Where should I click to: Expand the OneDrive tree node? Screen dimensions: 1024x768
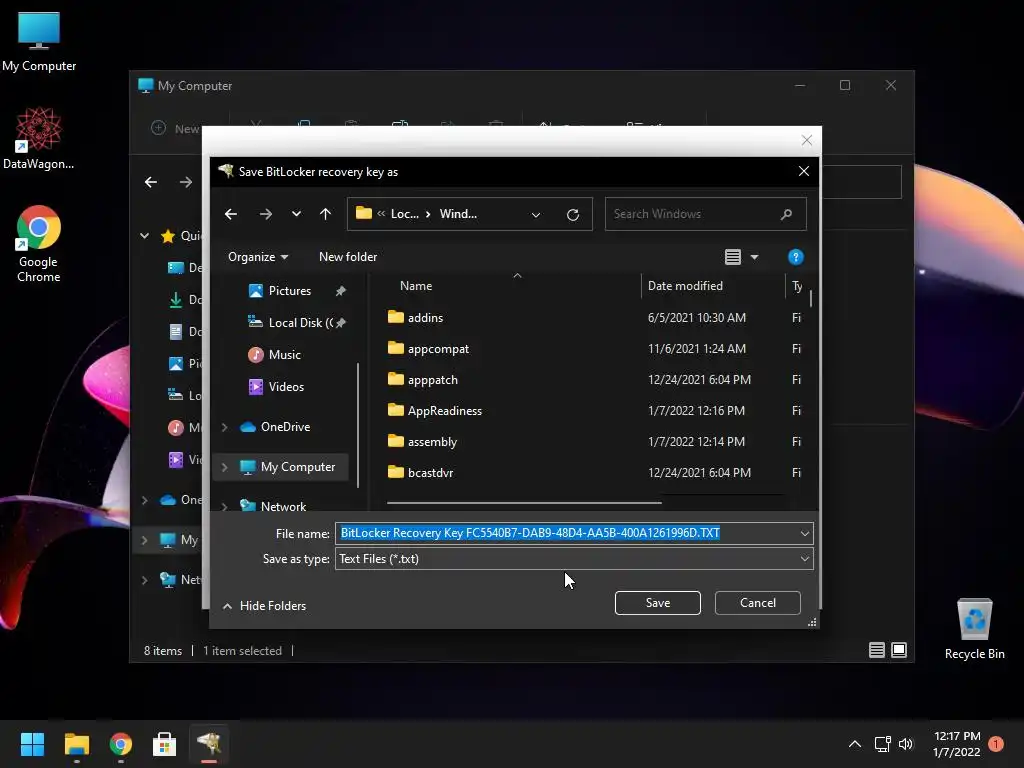(225, 427)
